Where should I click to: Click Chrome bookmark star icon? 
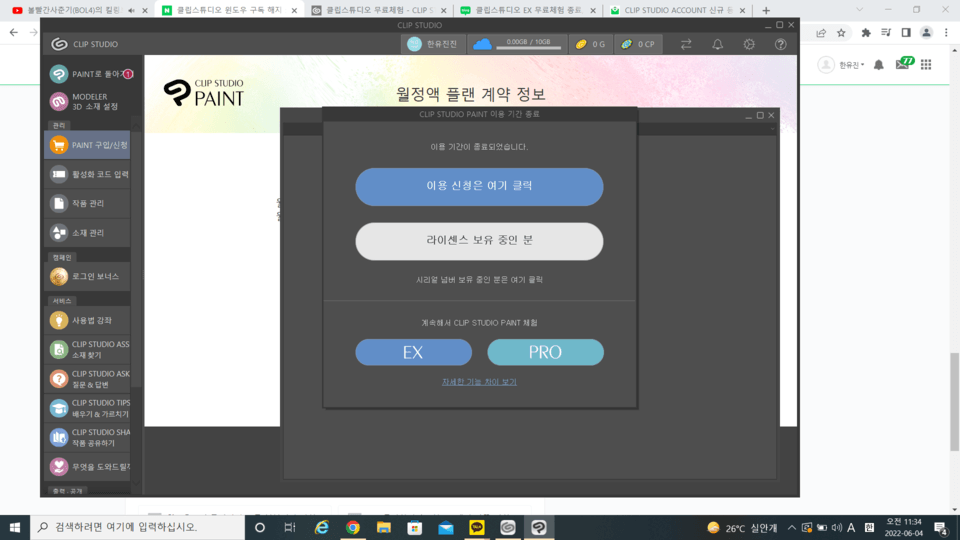point(841,32)
